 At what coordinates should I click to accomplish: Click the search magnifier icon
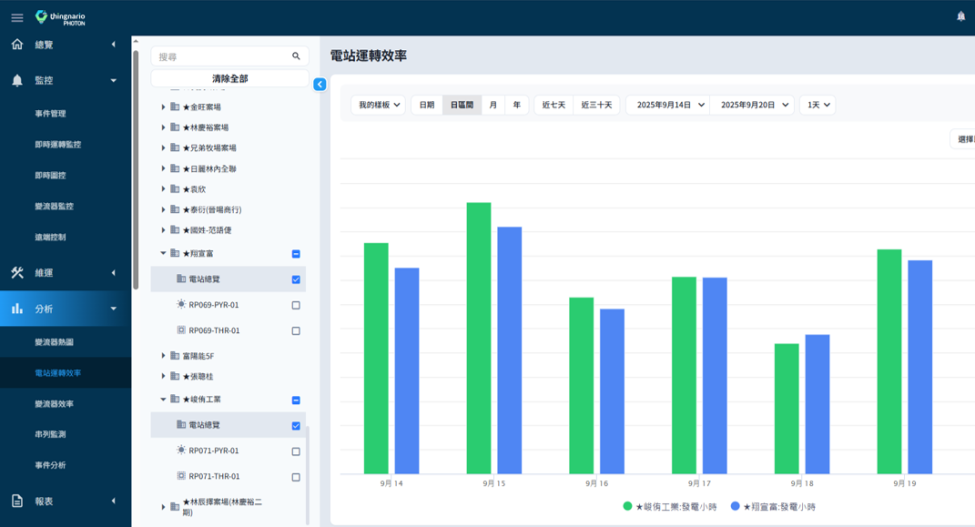(x=296, y=57)
